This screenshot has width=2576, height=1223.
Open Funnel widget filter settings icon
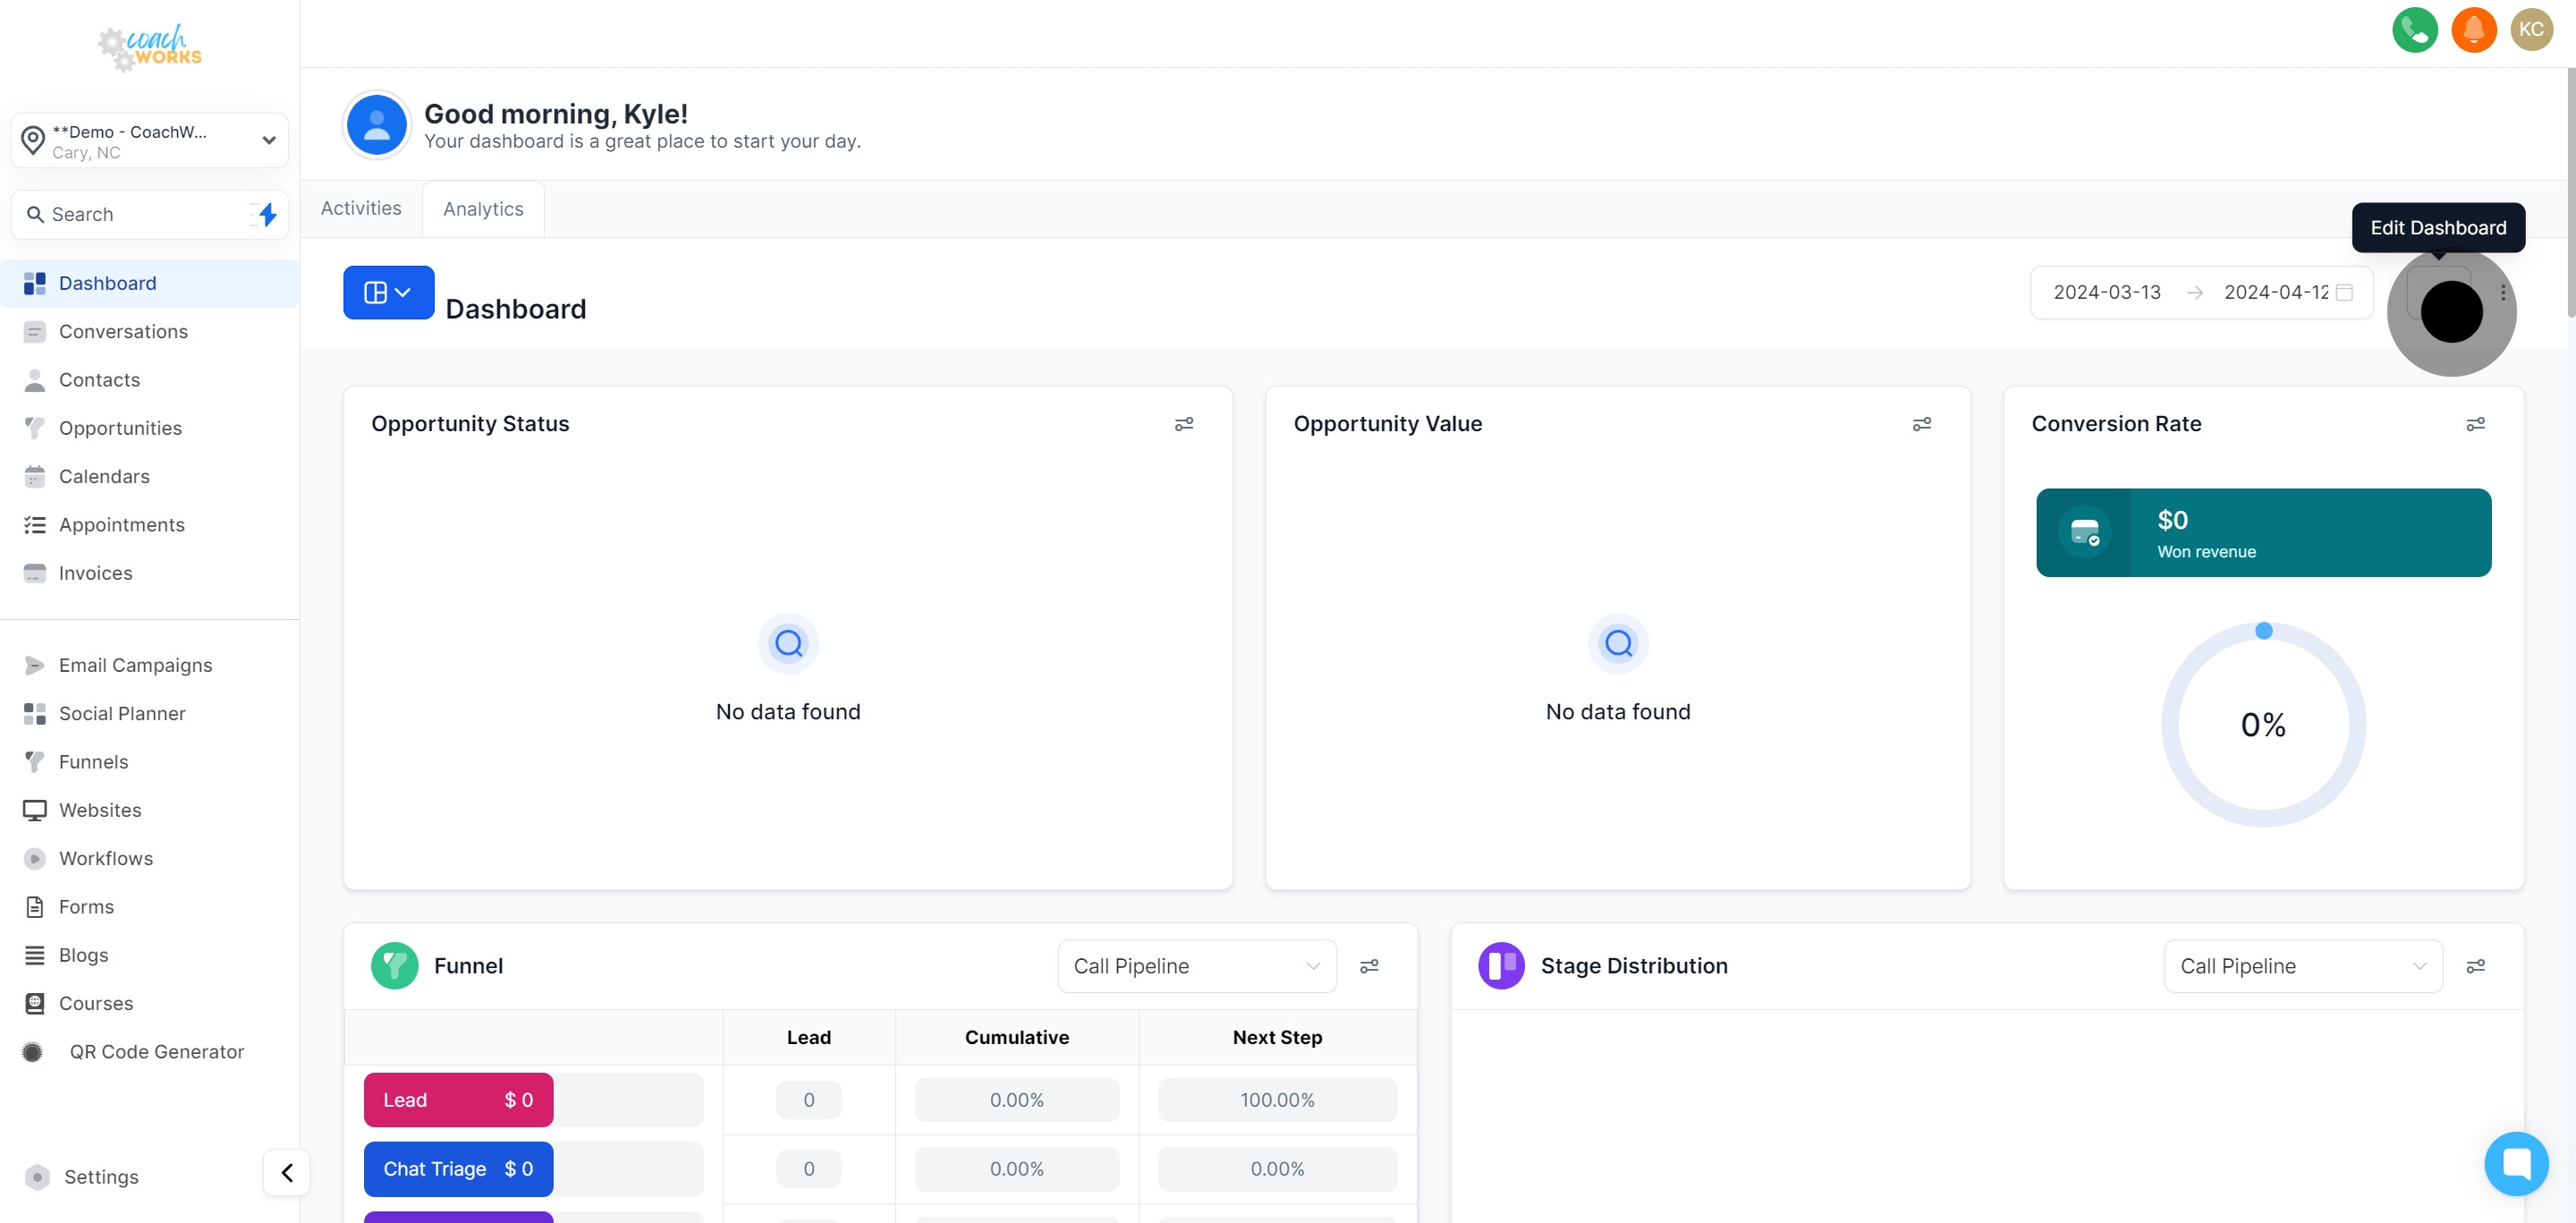[x=1369, y=966]
